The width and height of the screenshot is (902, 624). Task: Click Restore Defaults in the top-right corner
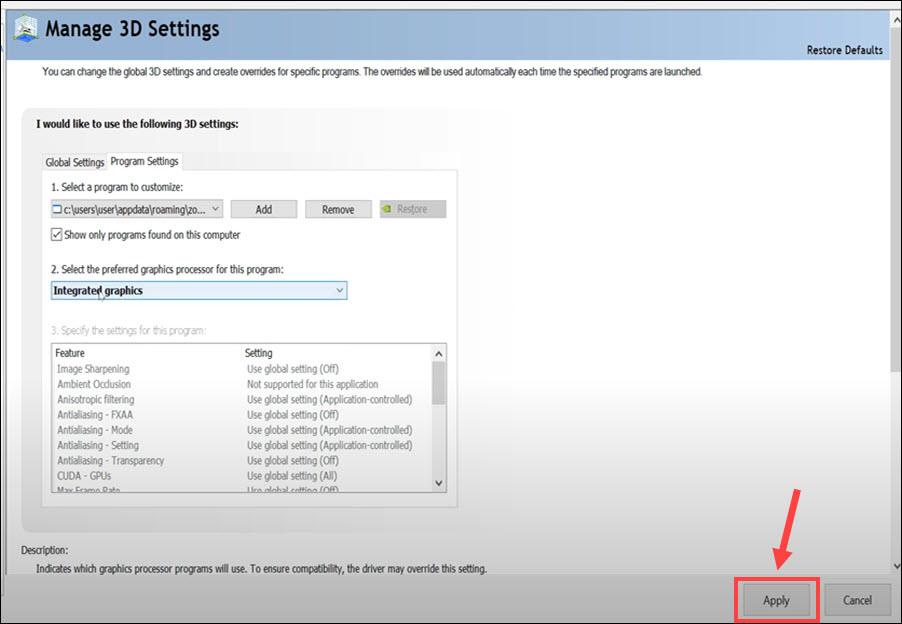(843, 50)
